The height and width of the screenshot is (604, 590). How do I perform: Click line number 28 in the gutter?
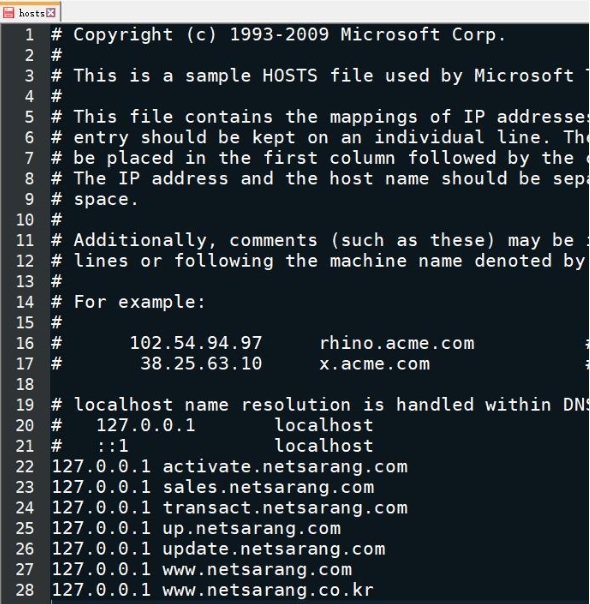[25, 590]
